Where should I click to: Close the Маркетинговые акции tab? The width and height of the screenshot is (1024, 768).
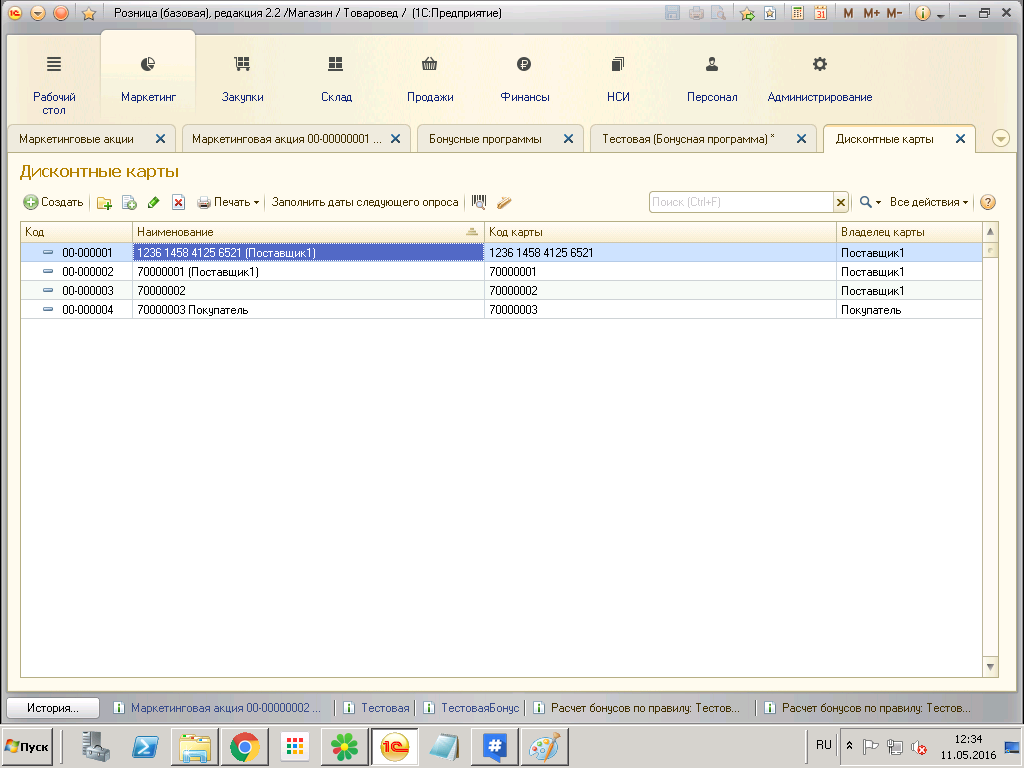click(160, 139)
